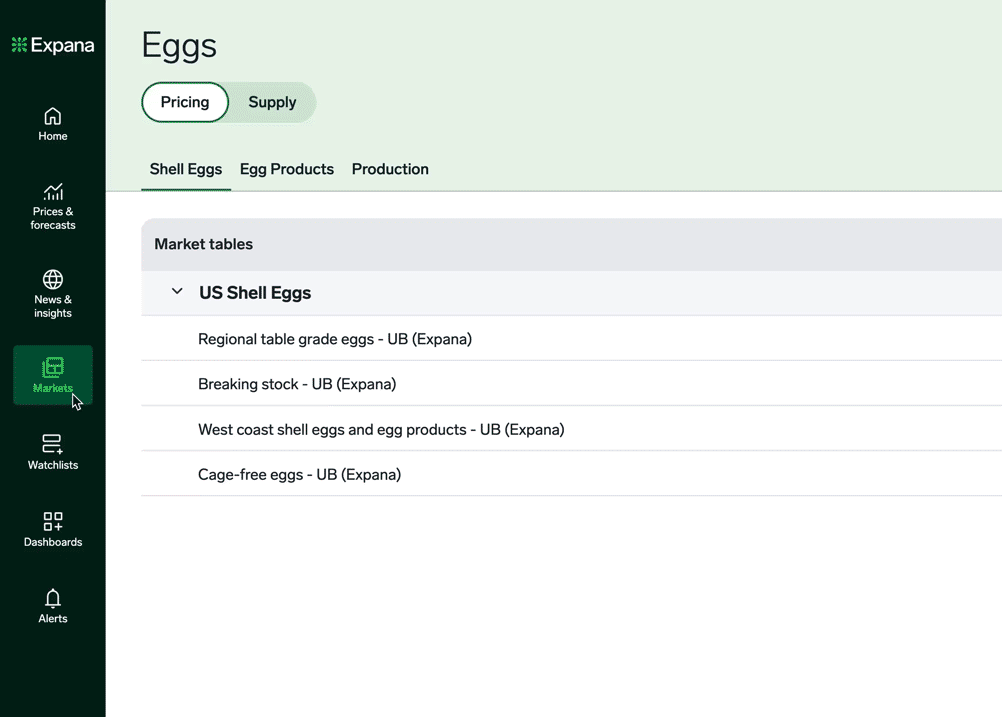This screenshot has width=1002, height=717.
Task: Collapse the US Shell Eggs chevron
Action: pos(177,292)
